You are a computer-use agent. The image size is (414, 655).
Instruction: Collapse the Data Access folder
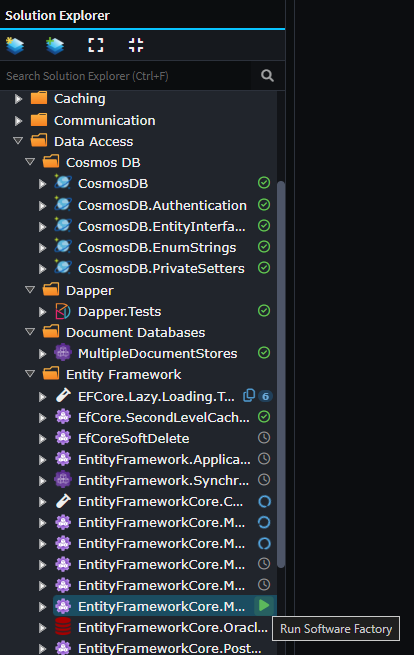[18, 141]
